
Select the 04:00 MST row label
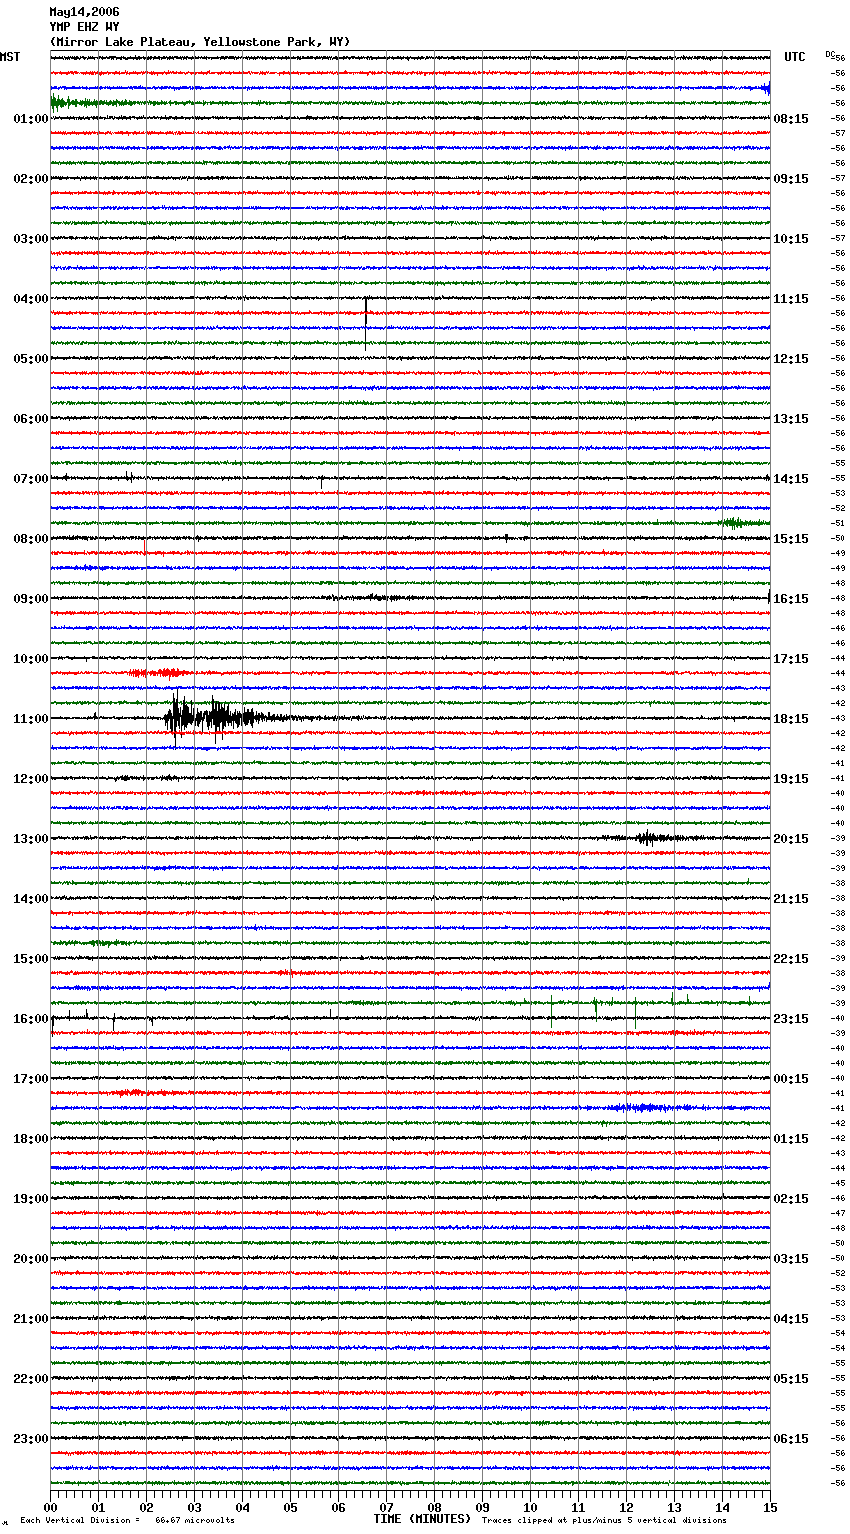tap(31, 299)
